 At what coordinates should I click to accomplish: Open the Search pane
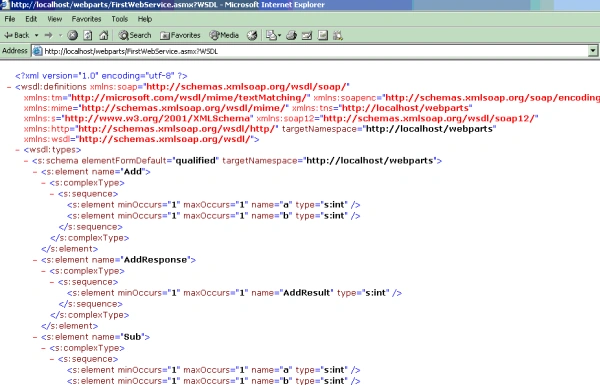(135, 35)
